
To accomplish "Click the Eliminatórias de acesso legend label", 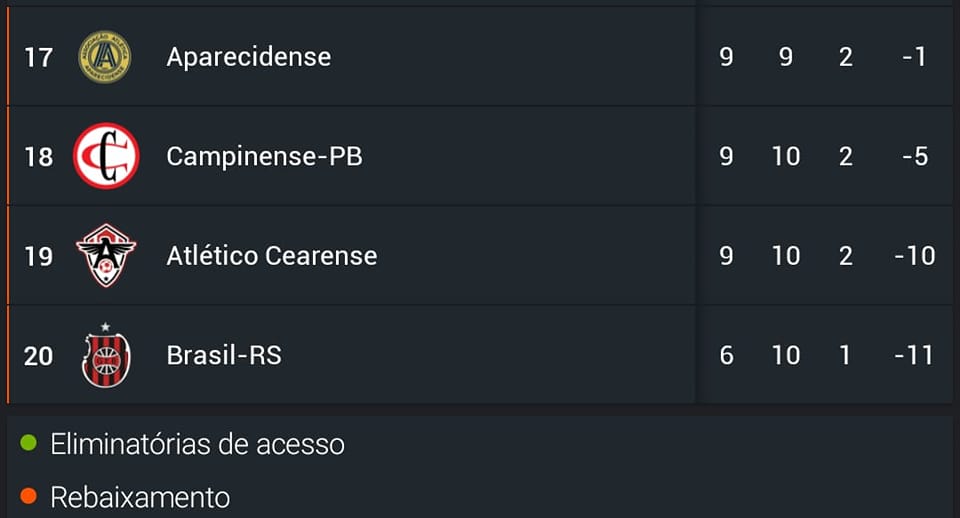I will click(x=197, y=444).
